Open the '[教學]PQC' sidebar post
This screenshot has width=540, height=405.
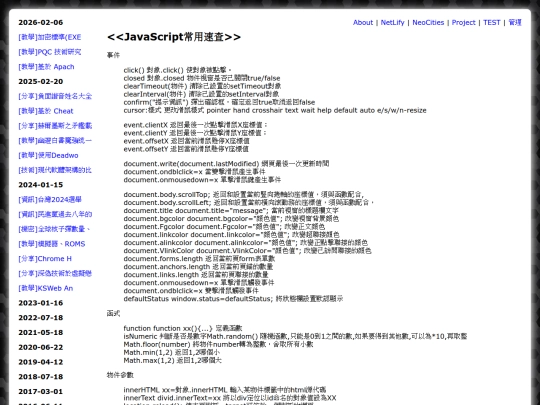click(50, 52)
